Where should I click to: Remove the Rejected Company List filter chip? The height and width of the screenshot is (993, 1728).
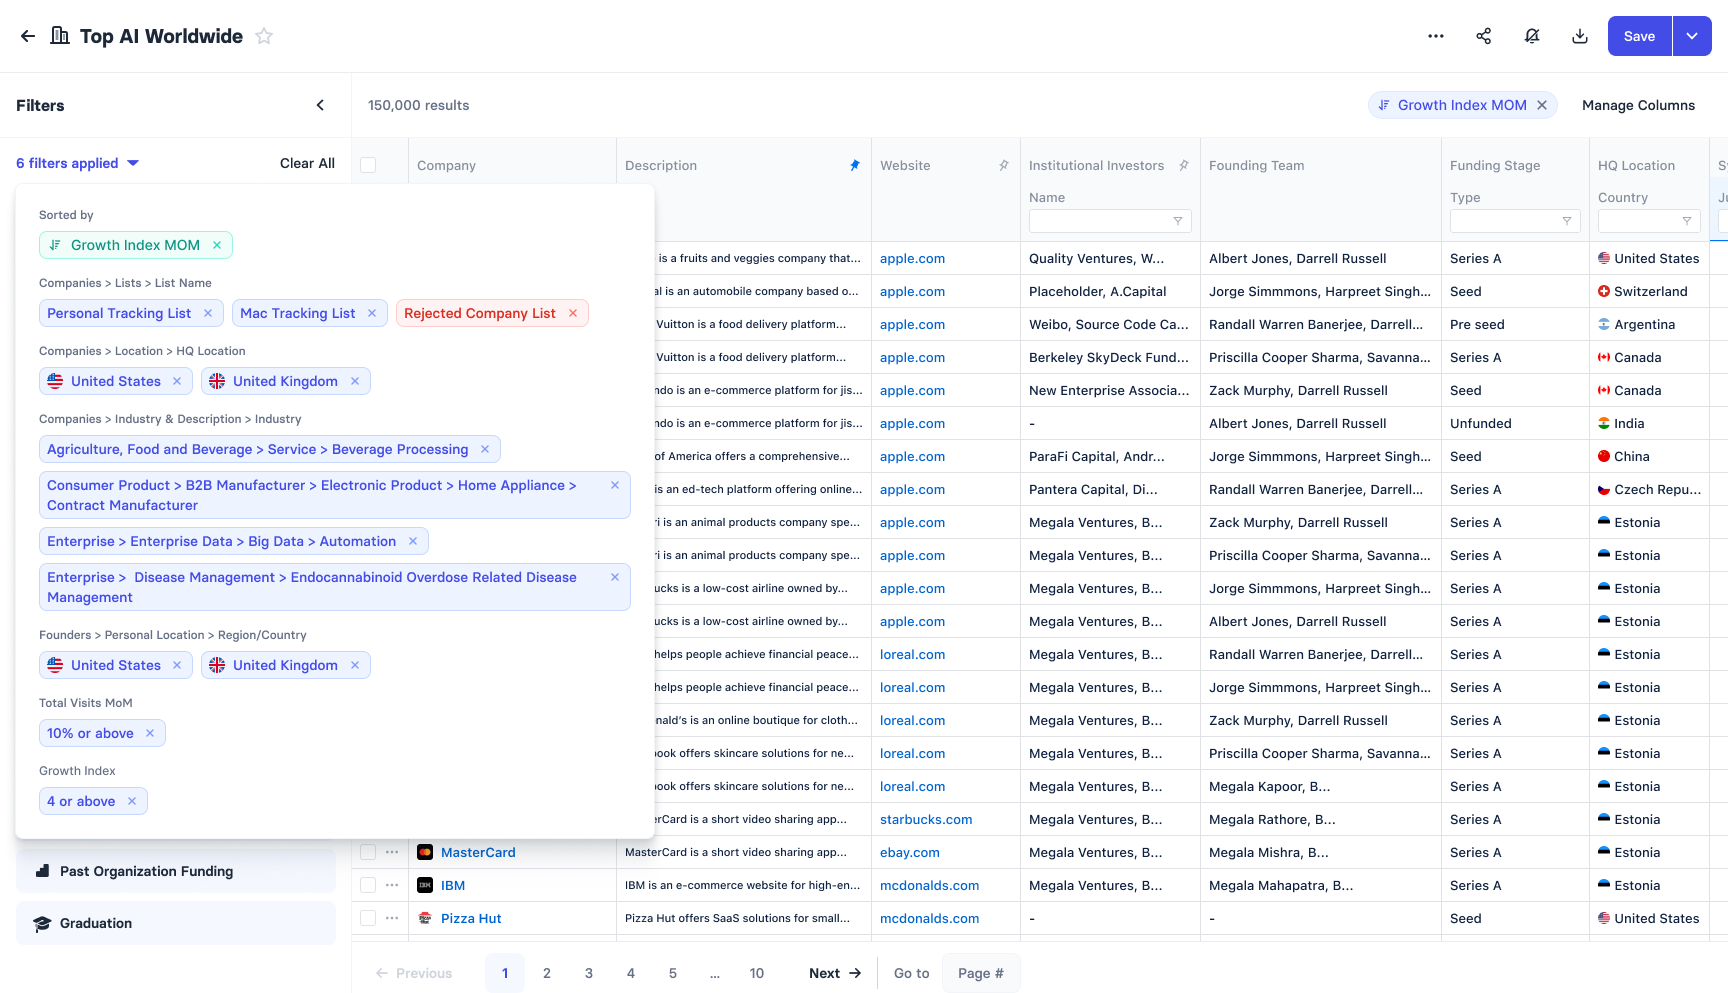click(573, 313)
